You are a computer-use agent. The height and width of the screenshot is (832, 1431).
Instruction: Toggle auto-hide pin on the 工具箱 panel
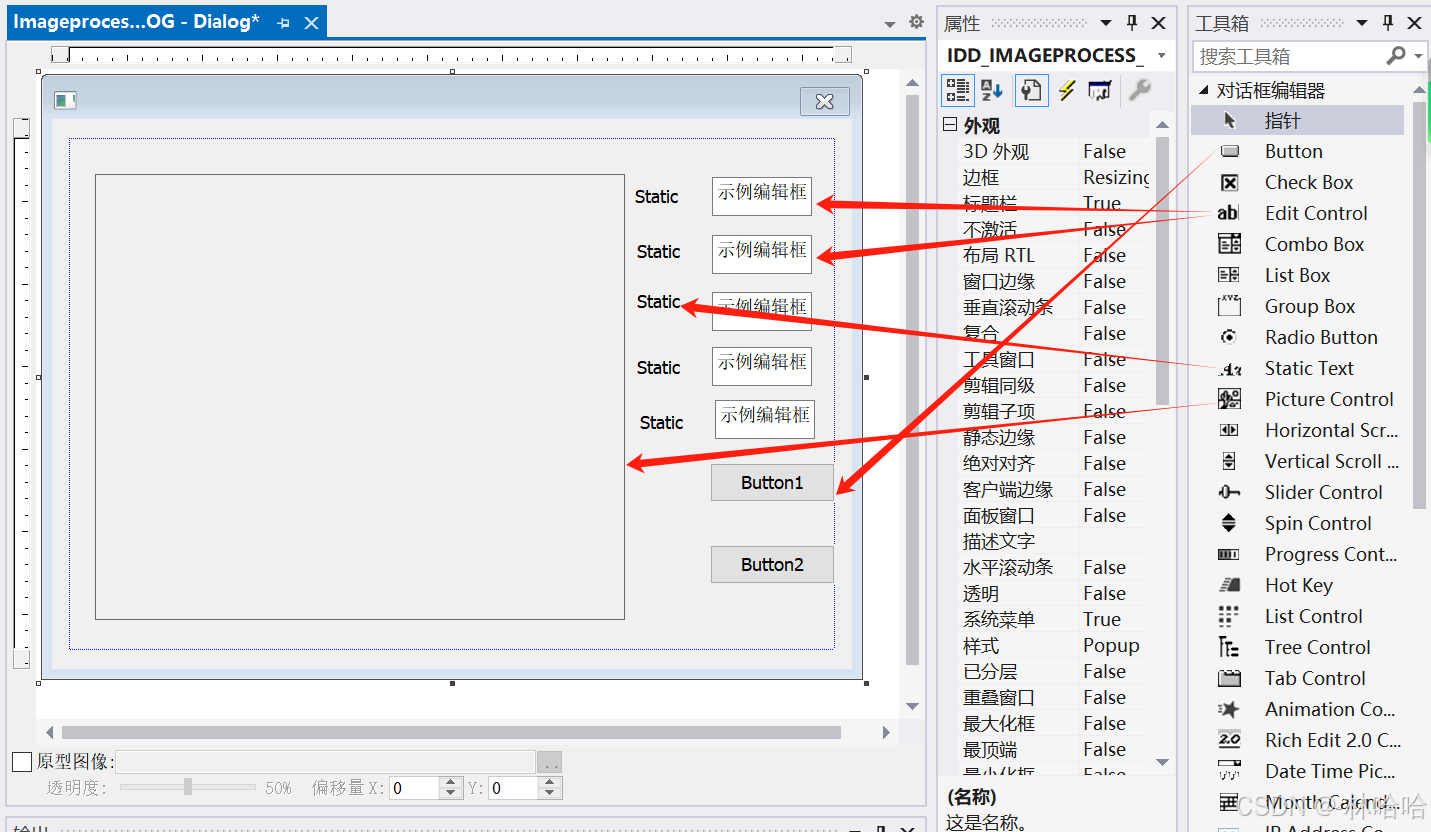coord(1389,21)
